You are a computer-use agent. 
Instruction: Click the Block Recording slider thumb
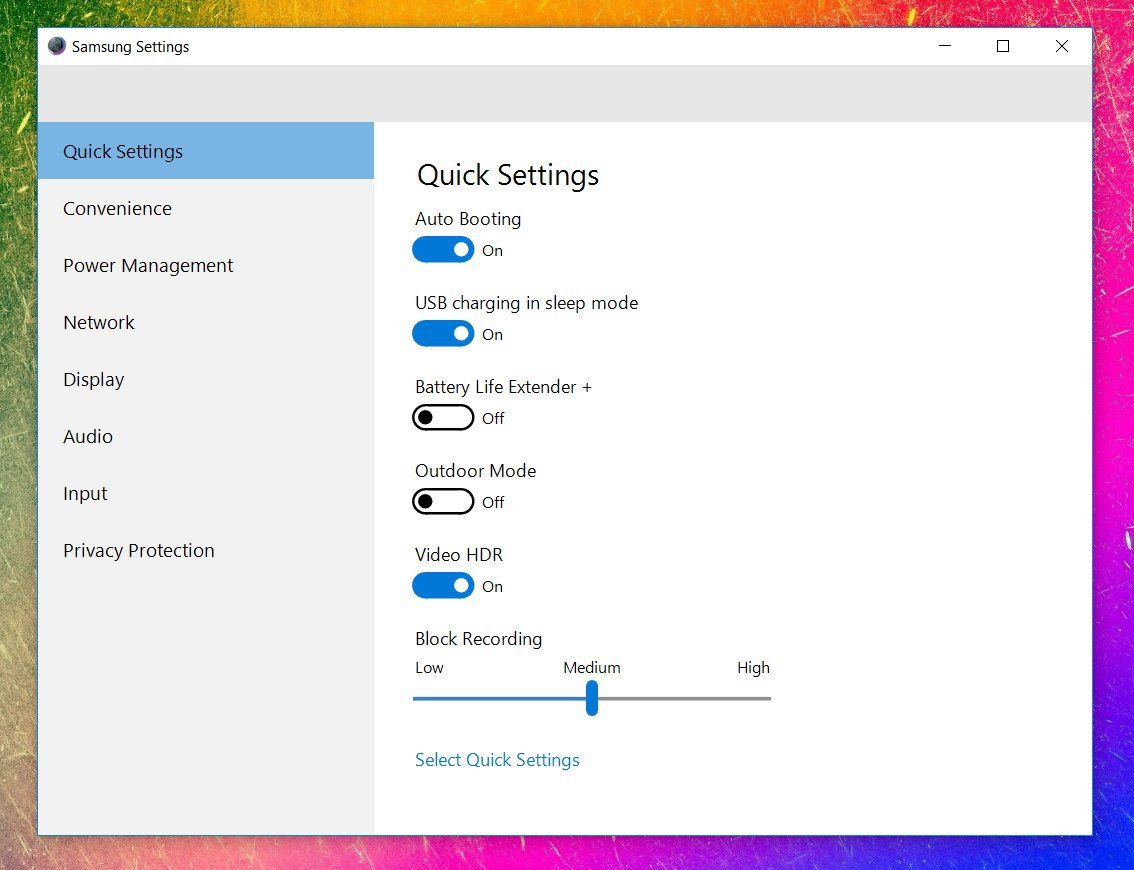(592, 698)
